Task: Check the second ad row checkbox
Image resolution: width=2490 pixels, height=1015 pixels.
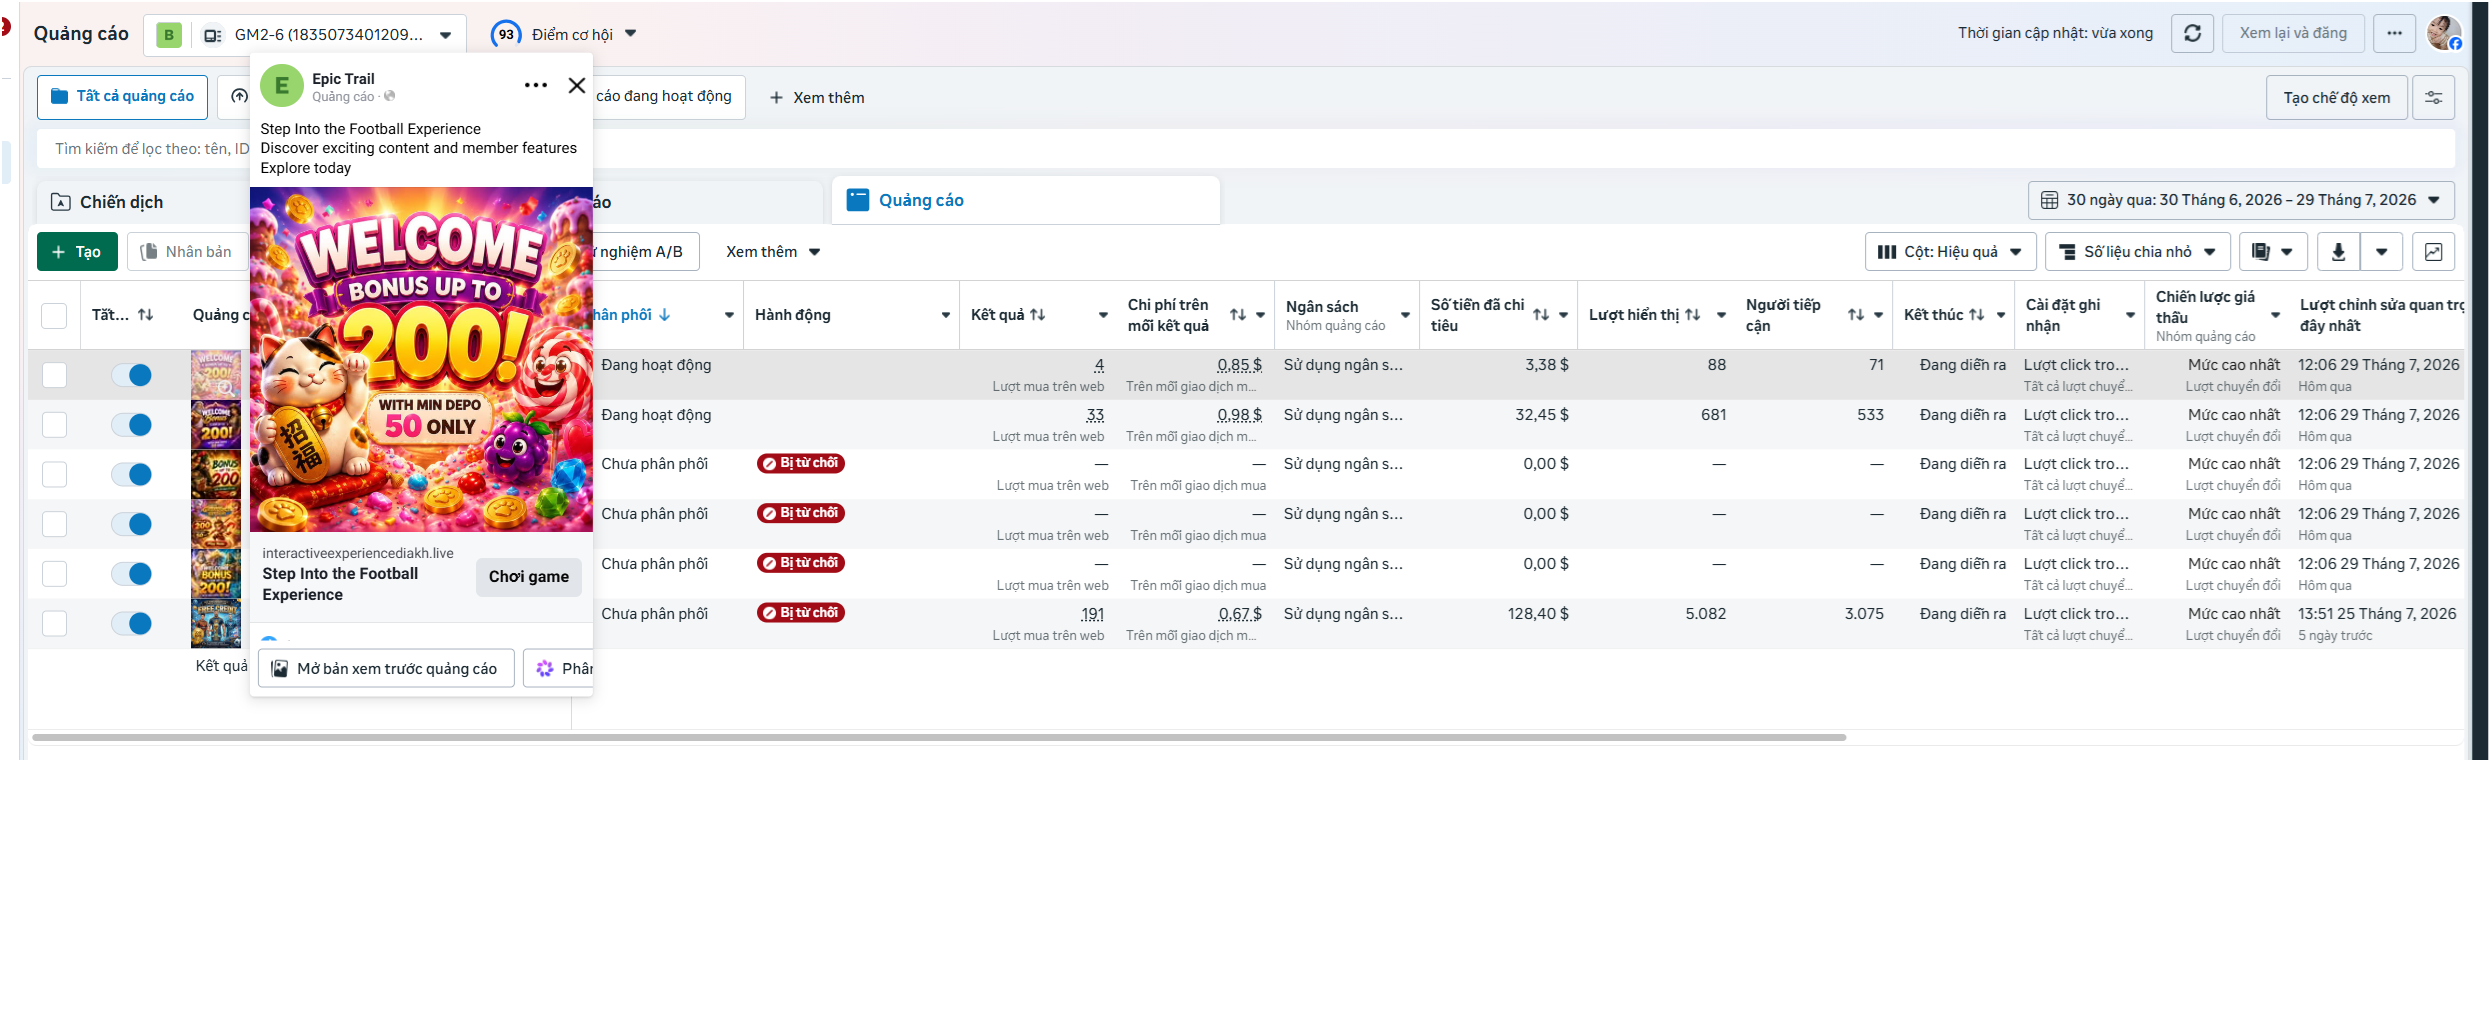Action: [x=54, y=424]
